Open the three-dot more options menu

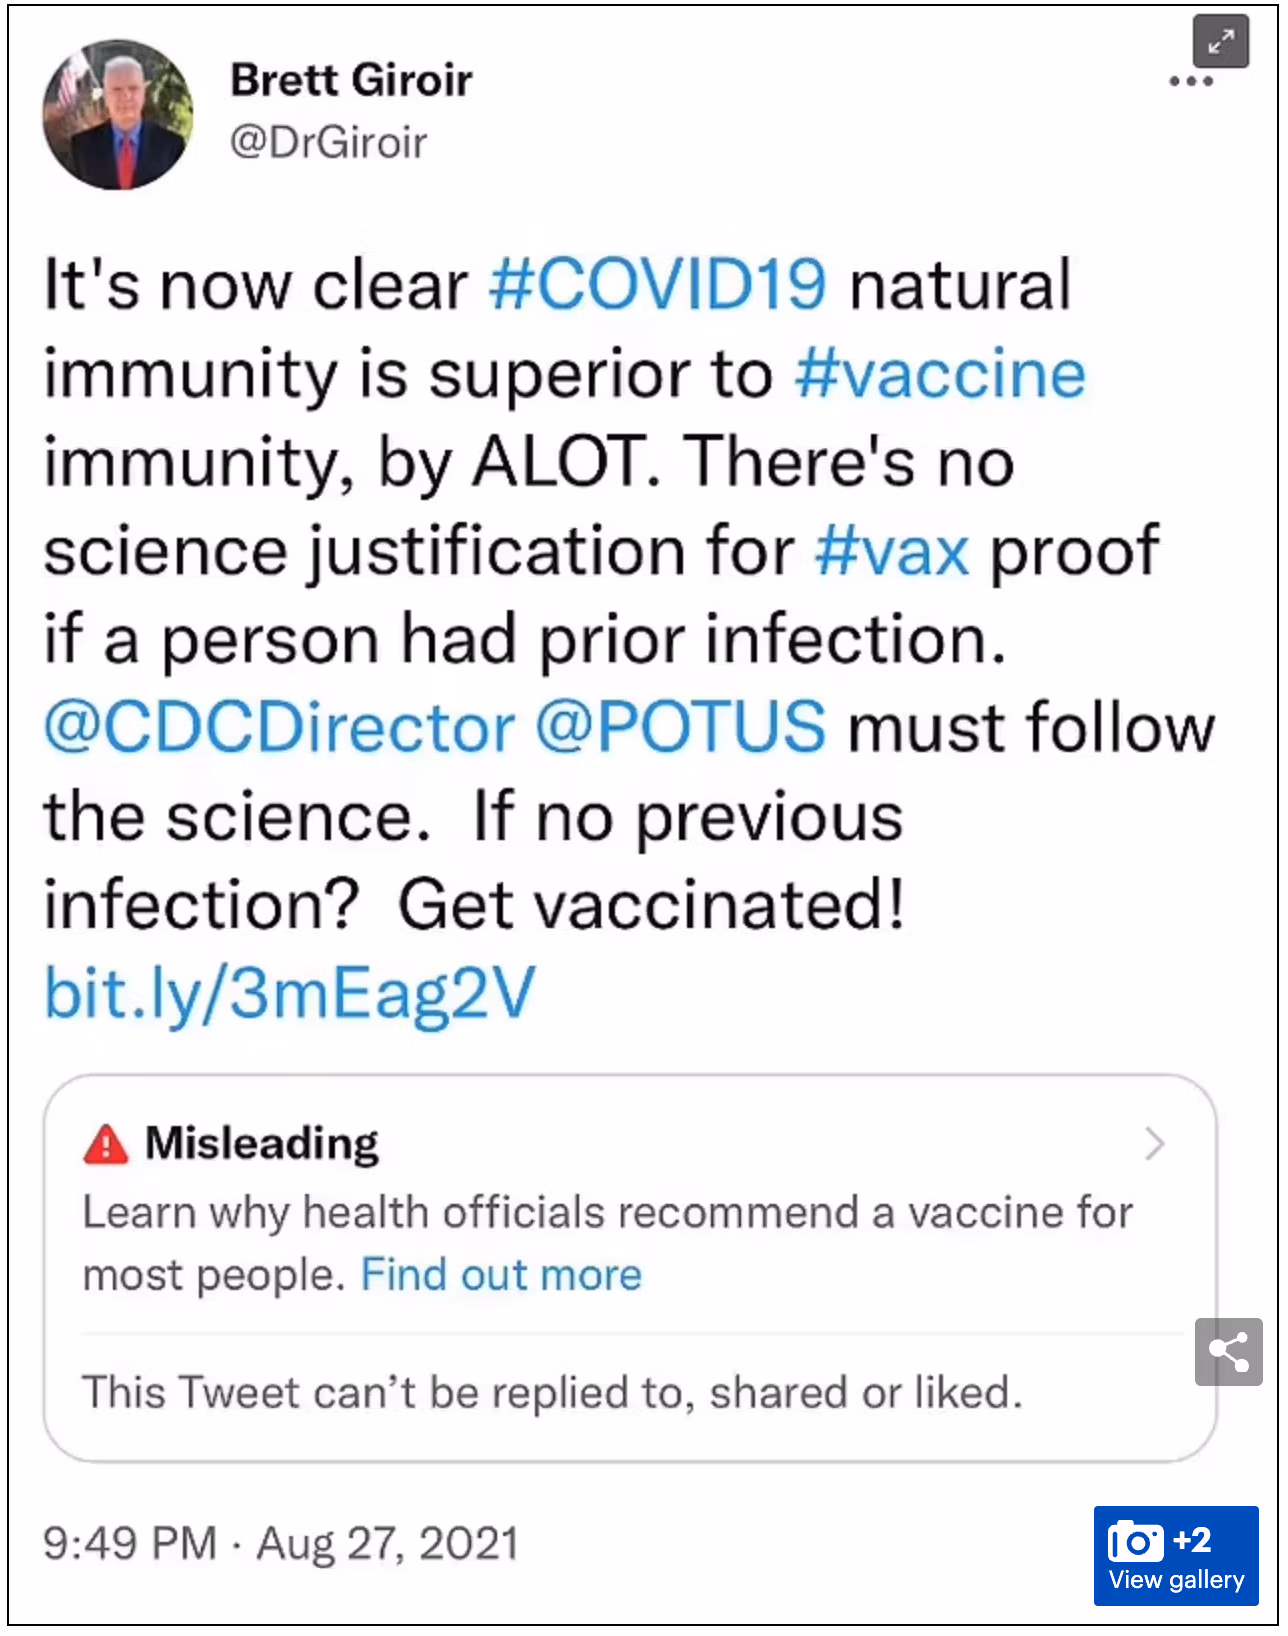(1191, 82)
